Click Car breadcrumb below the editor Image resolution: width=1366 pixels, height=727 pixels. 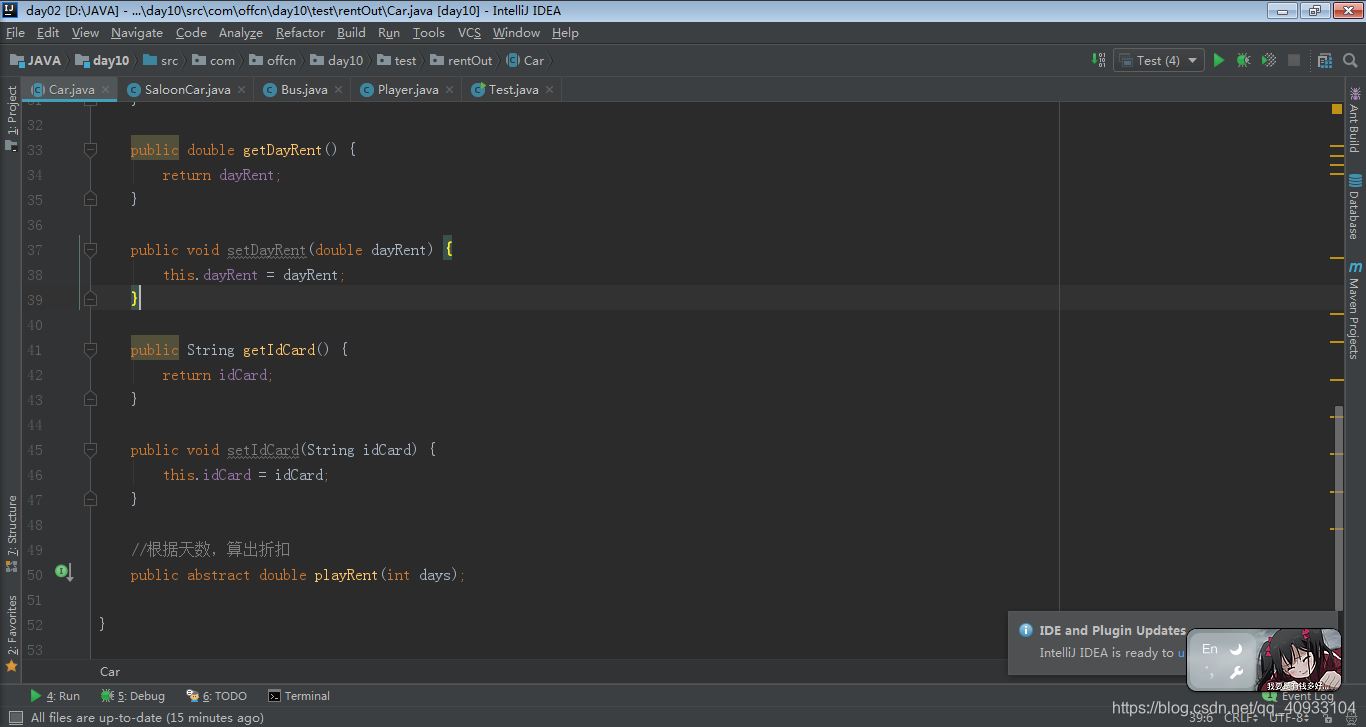pyautogui.click(x=110, y=672)
